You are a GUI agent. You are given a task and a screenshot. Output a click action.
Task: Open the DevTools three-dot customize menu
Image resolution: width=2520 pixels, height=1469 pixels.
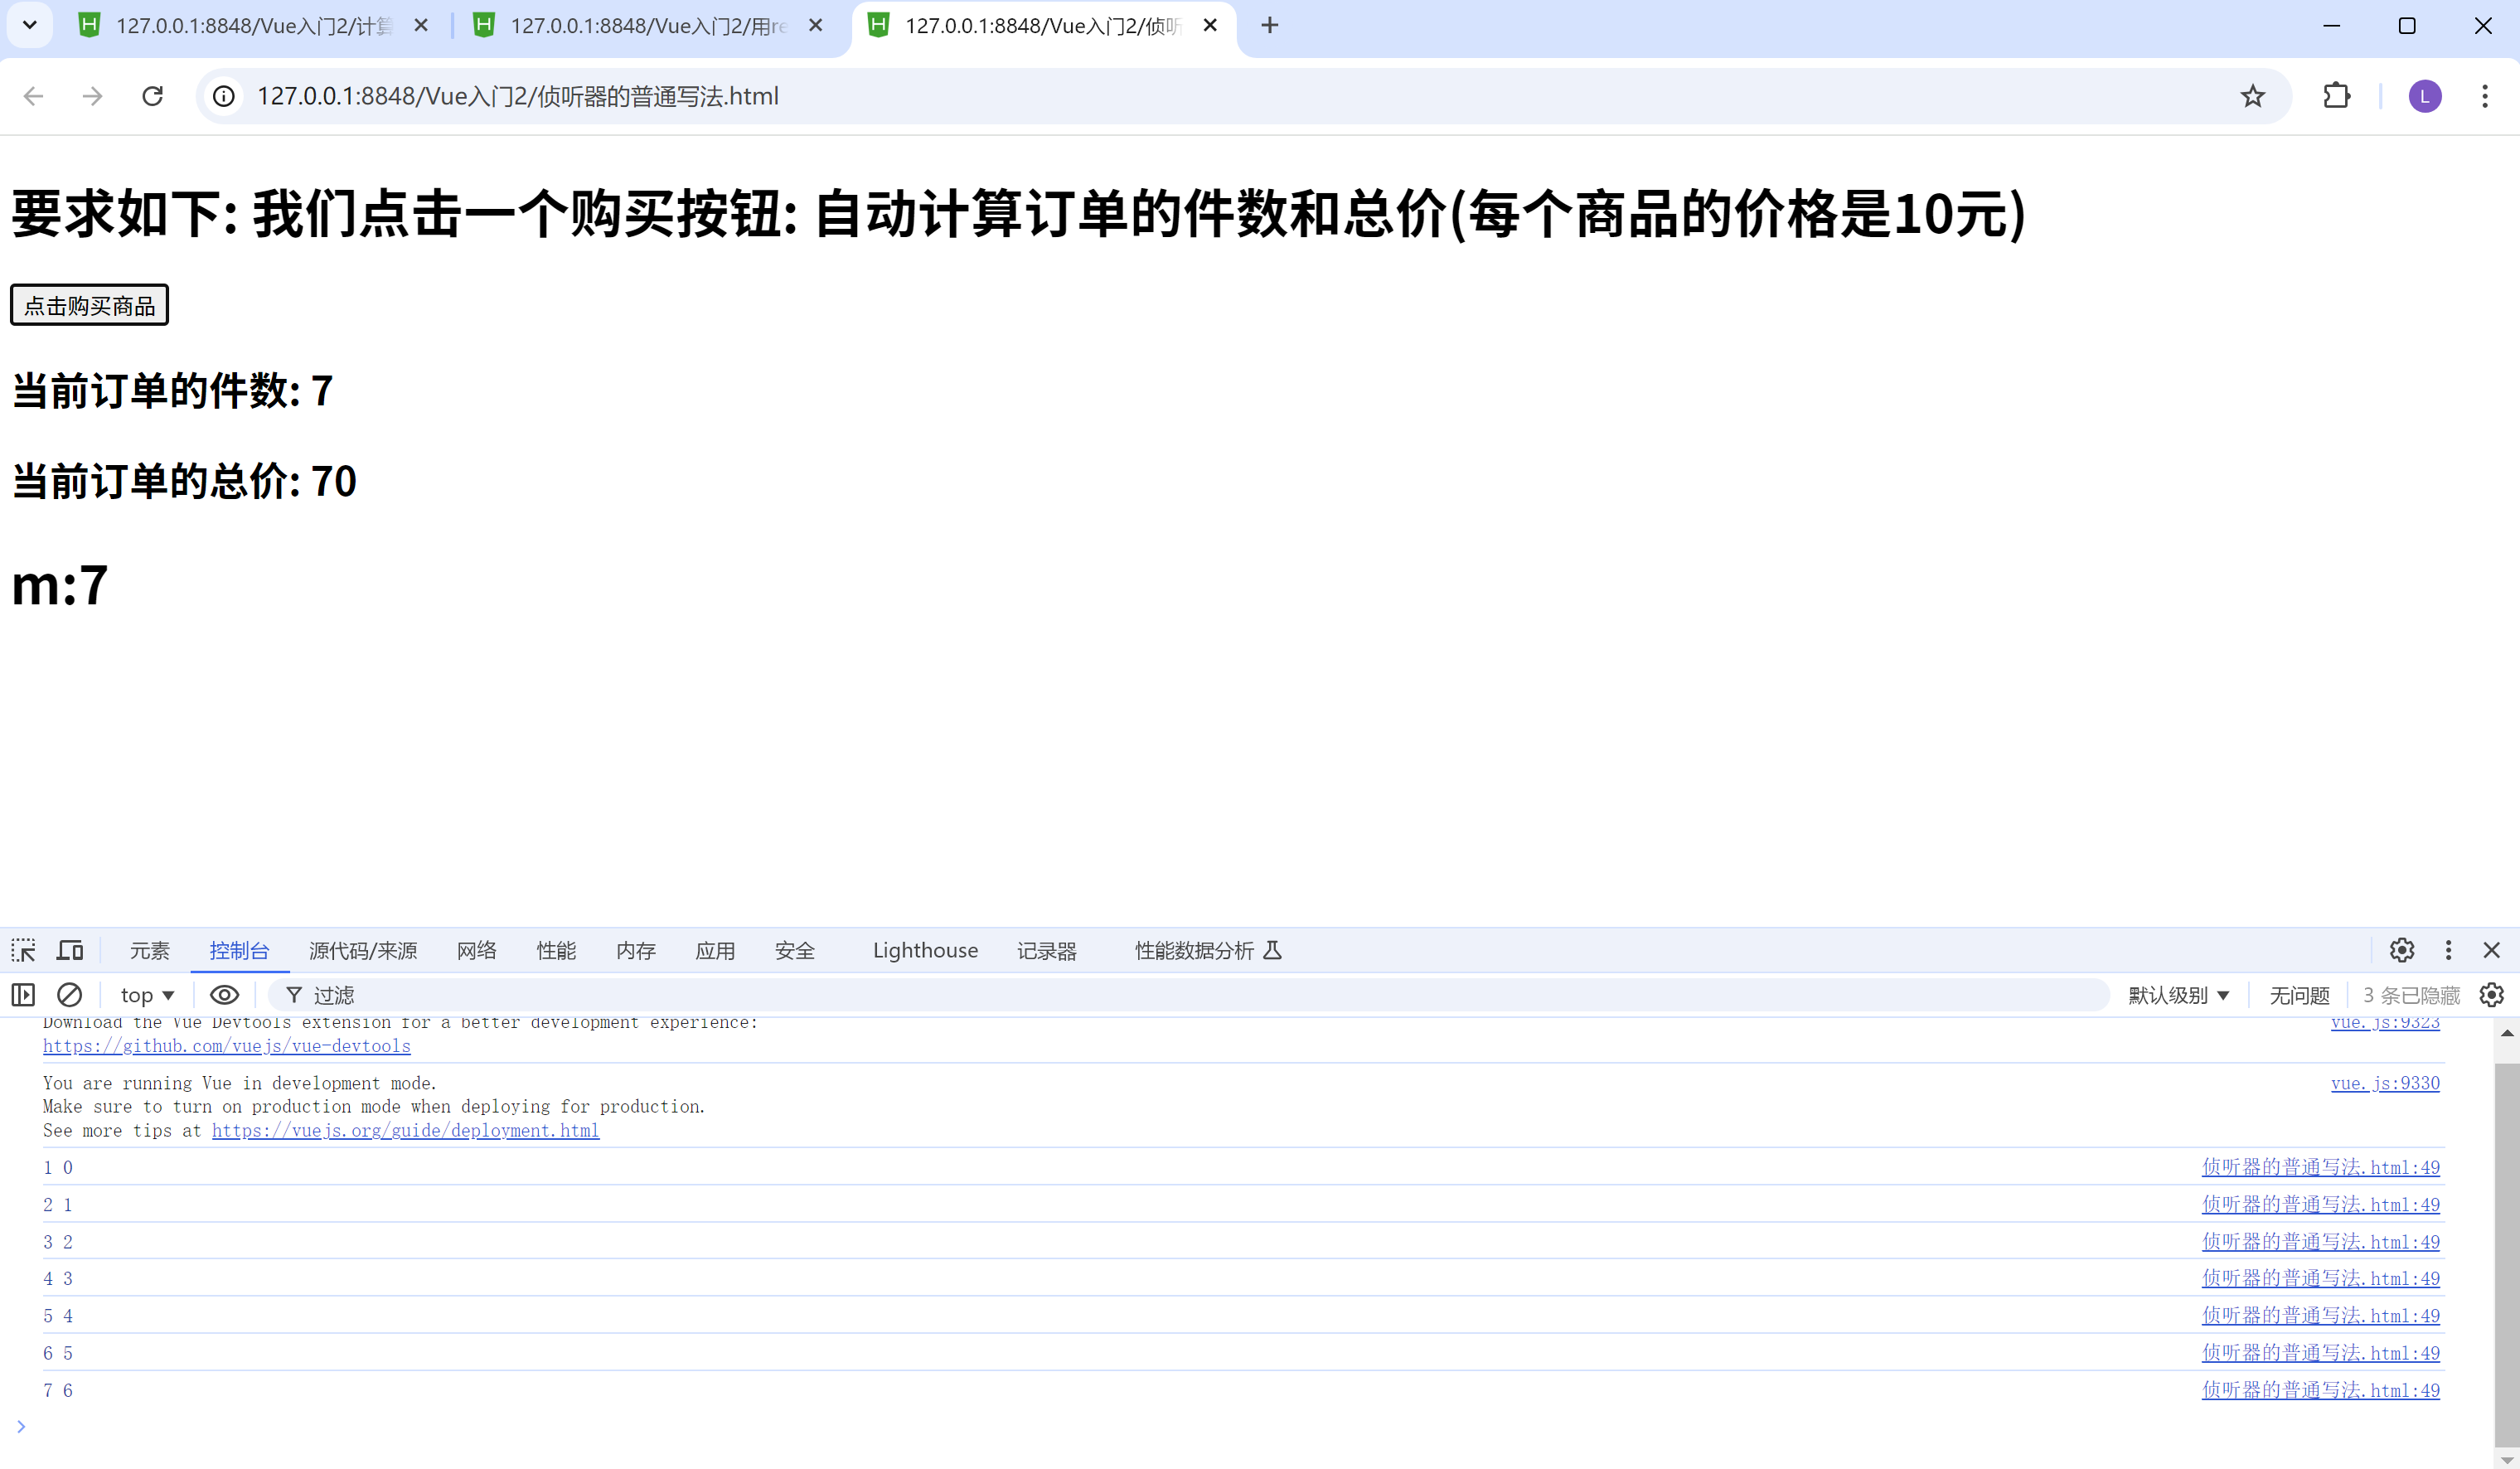pos(2448,950)
